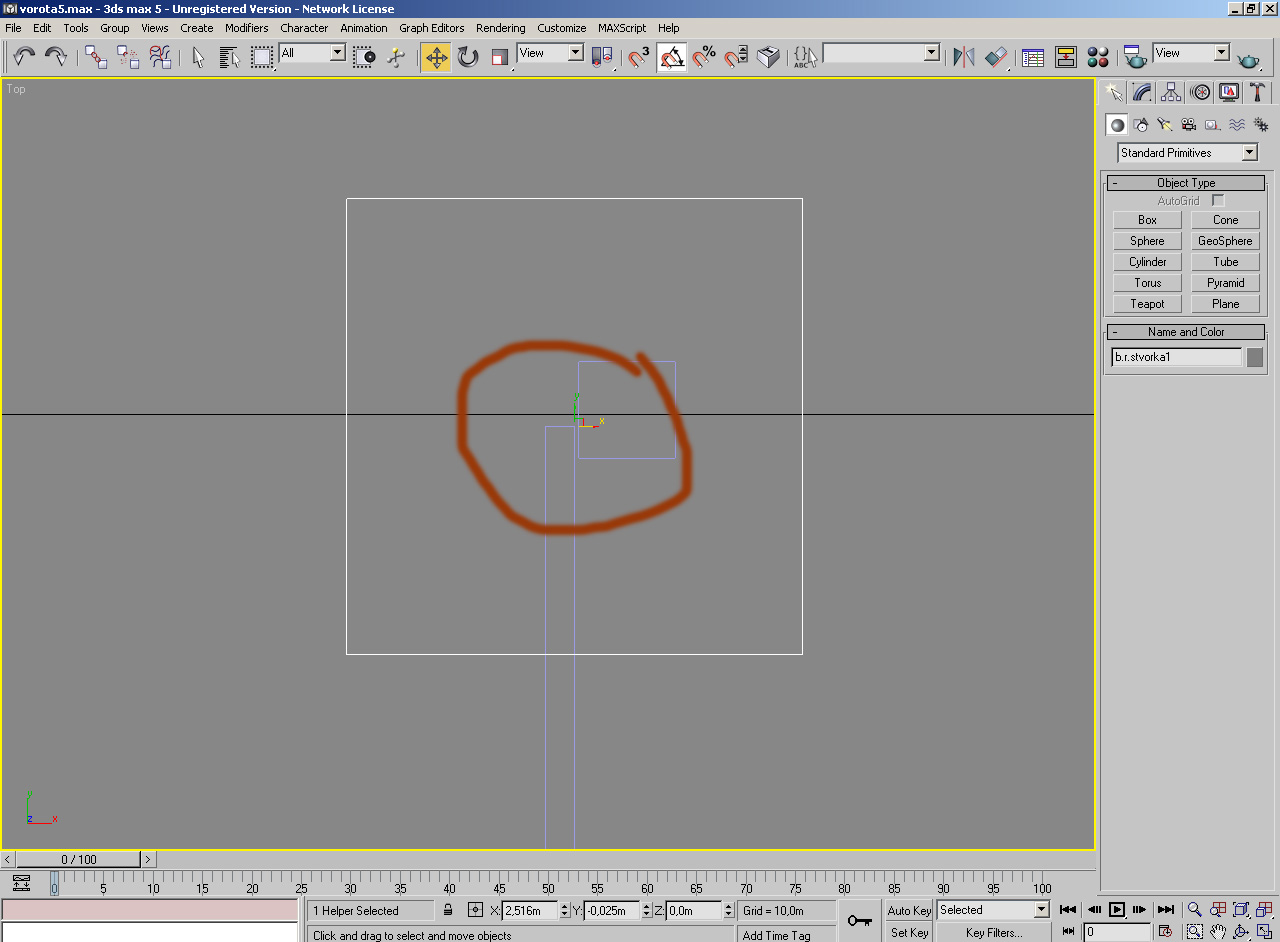Open the Rendering menu

coord(500,28)
